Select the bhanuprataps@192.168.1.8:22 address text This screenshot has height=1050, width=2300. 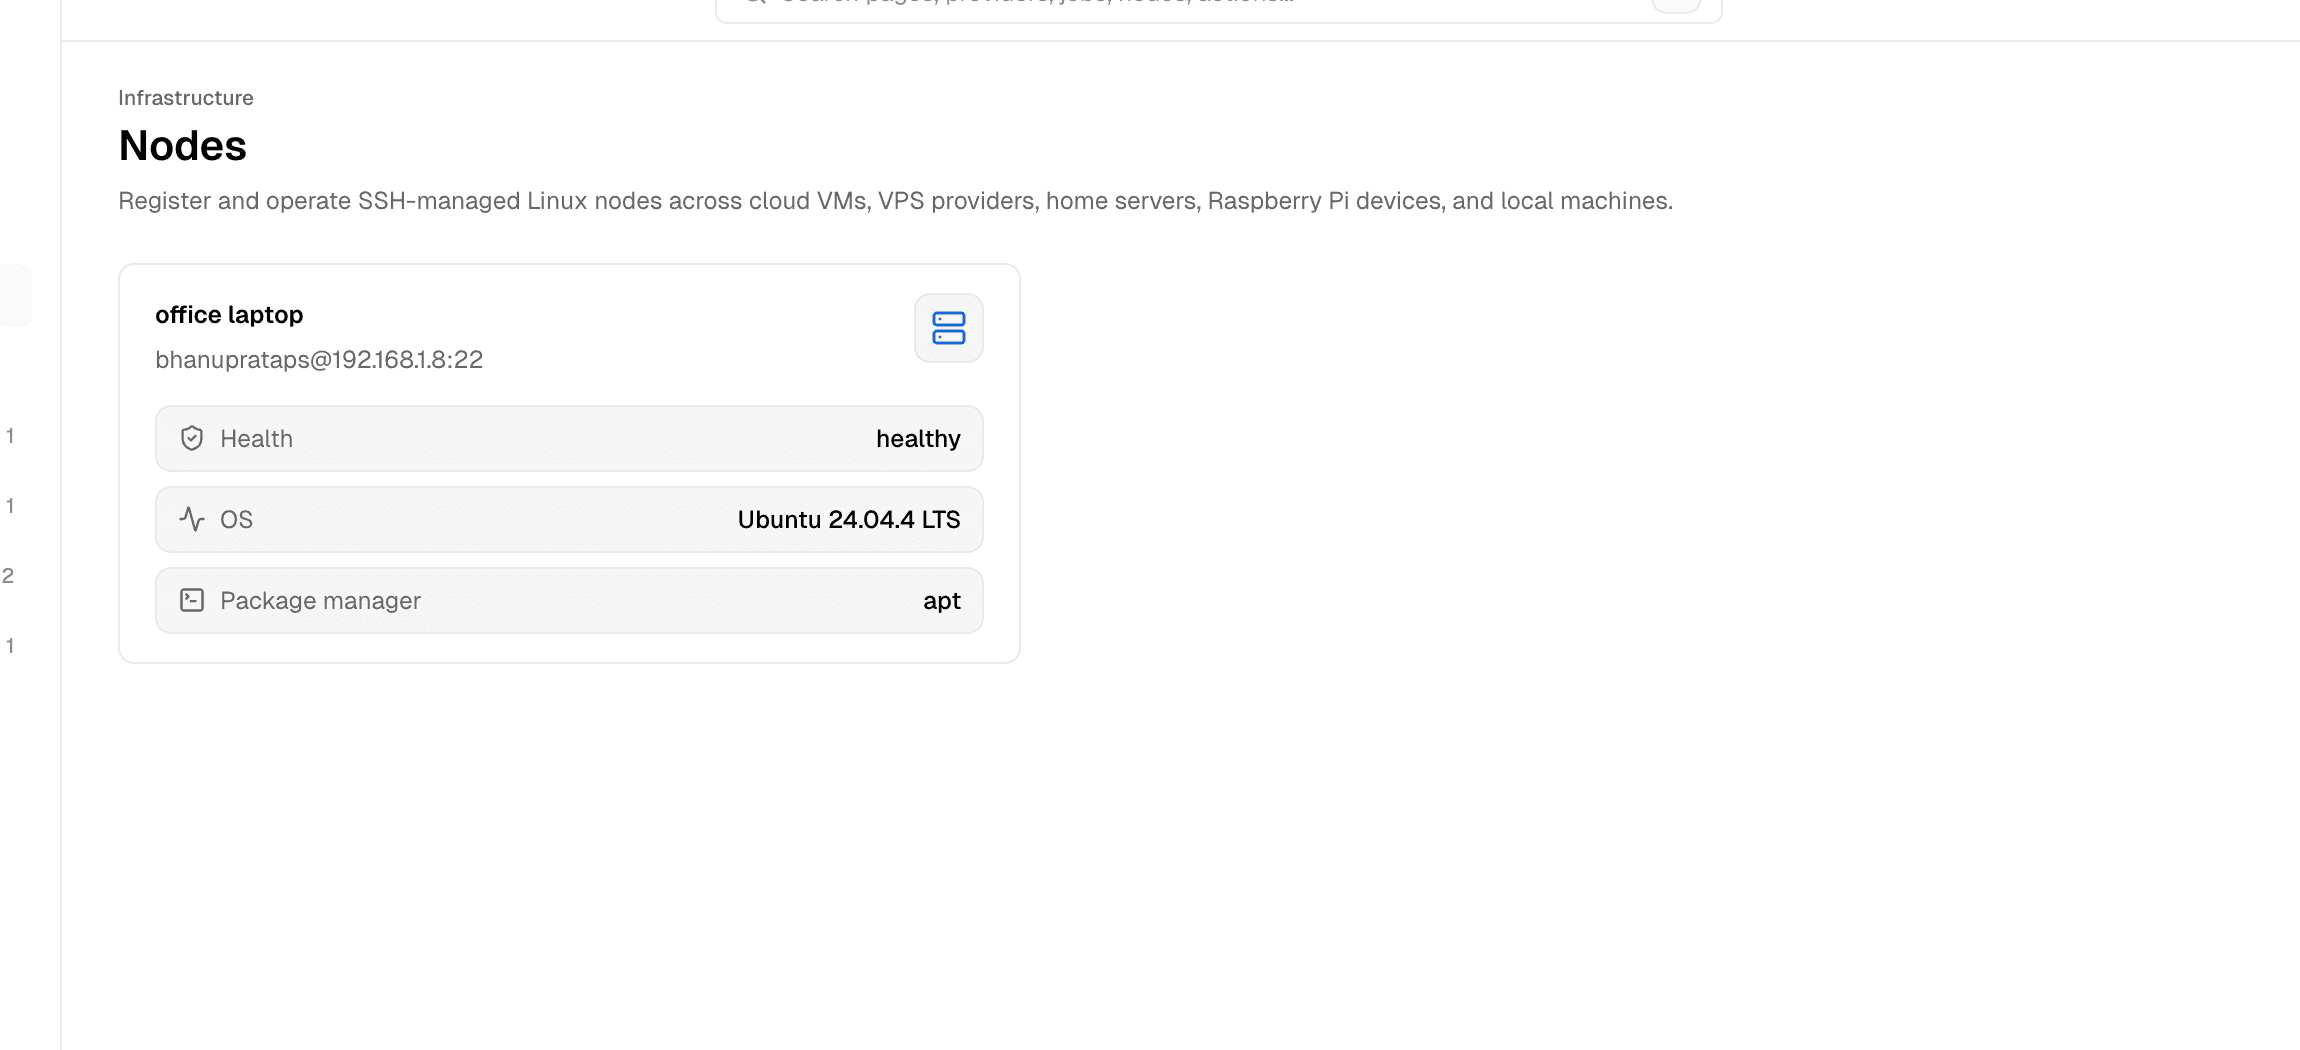(x=319, y=360)
